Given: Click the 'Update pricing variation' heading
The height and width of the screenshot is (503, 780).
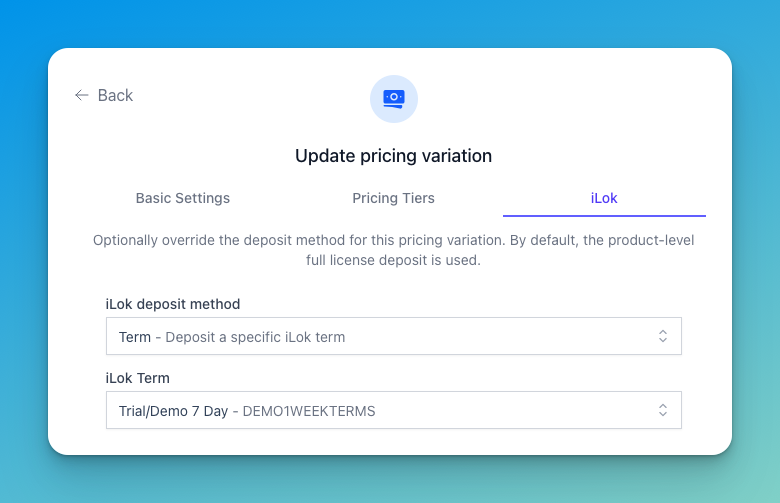Looking at the screenshot, I should (393, 156).
